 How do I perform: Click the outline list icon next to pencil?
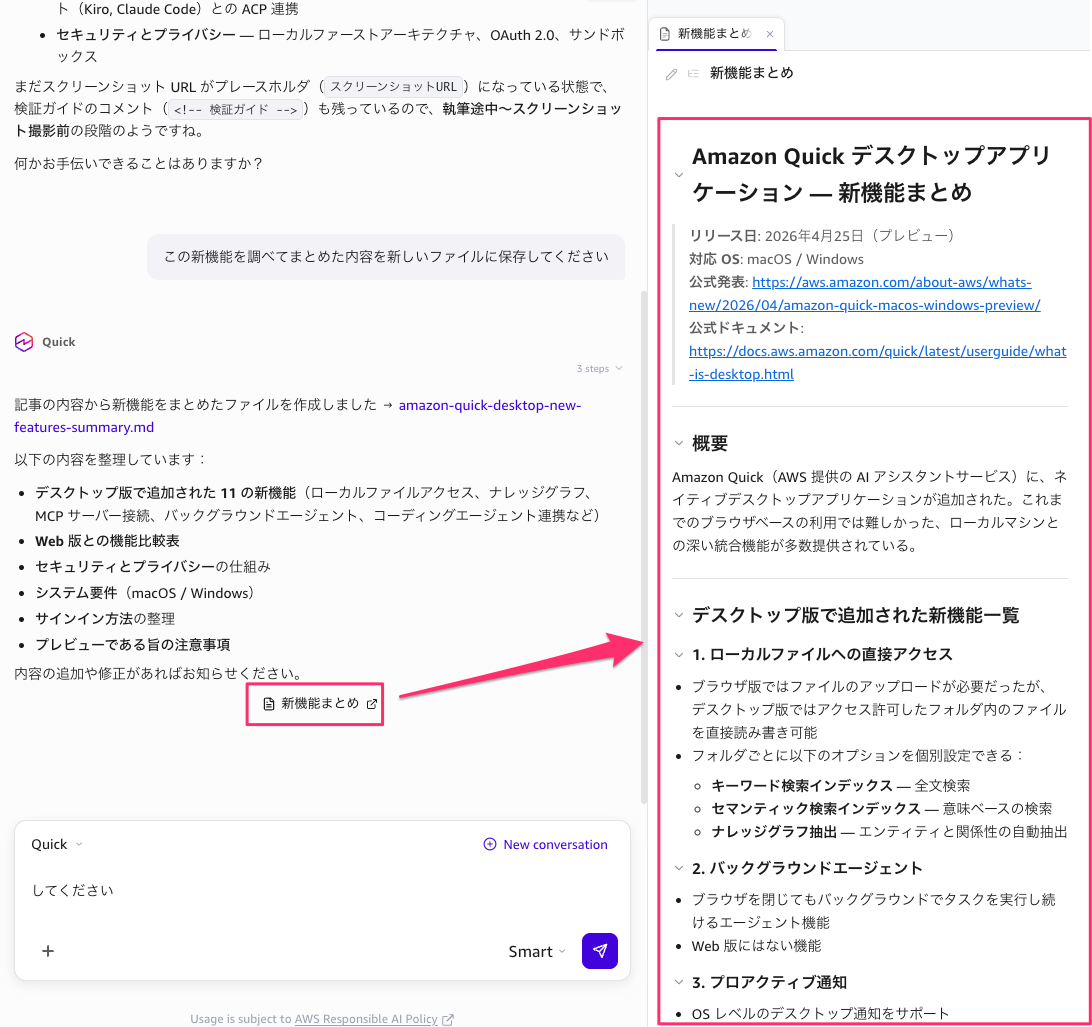[x=693, y=73]
